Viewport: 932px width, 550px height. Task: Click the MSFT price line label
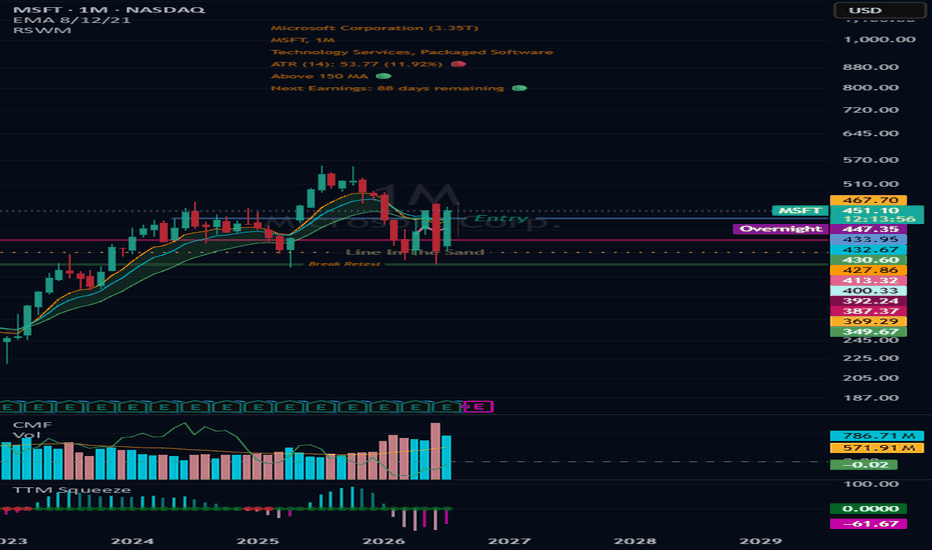click(x=799, y=210)
